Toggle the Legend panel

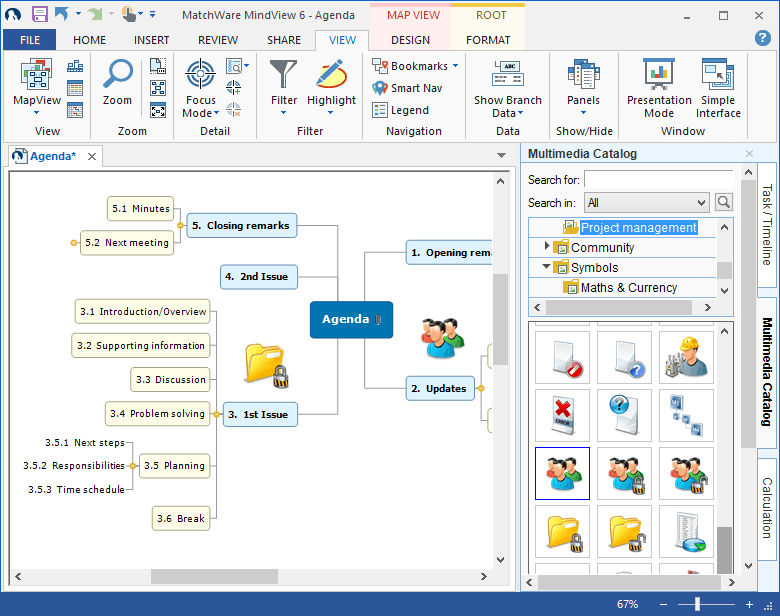click(x=400, y=110)
